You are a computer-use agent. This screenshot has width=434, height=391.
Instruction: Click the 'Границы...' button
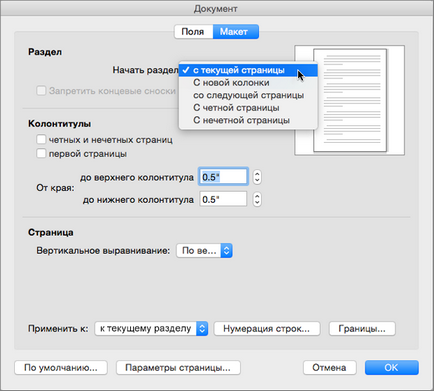pos(362,329)
